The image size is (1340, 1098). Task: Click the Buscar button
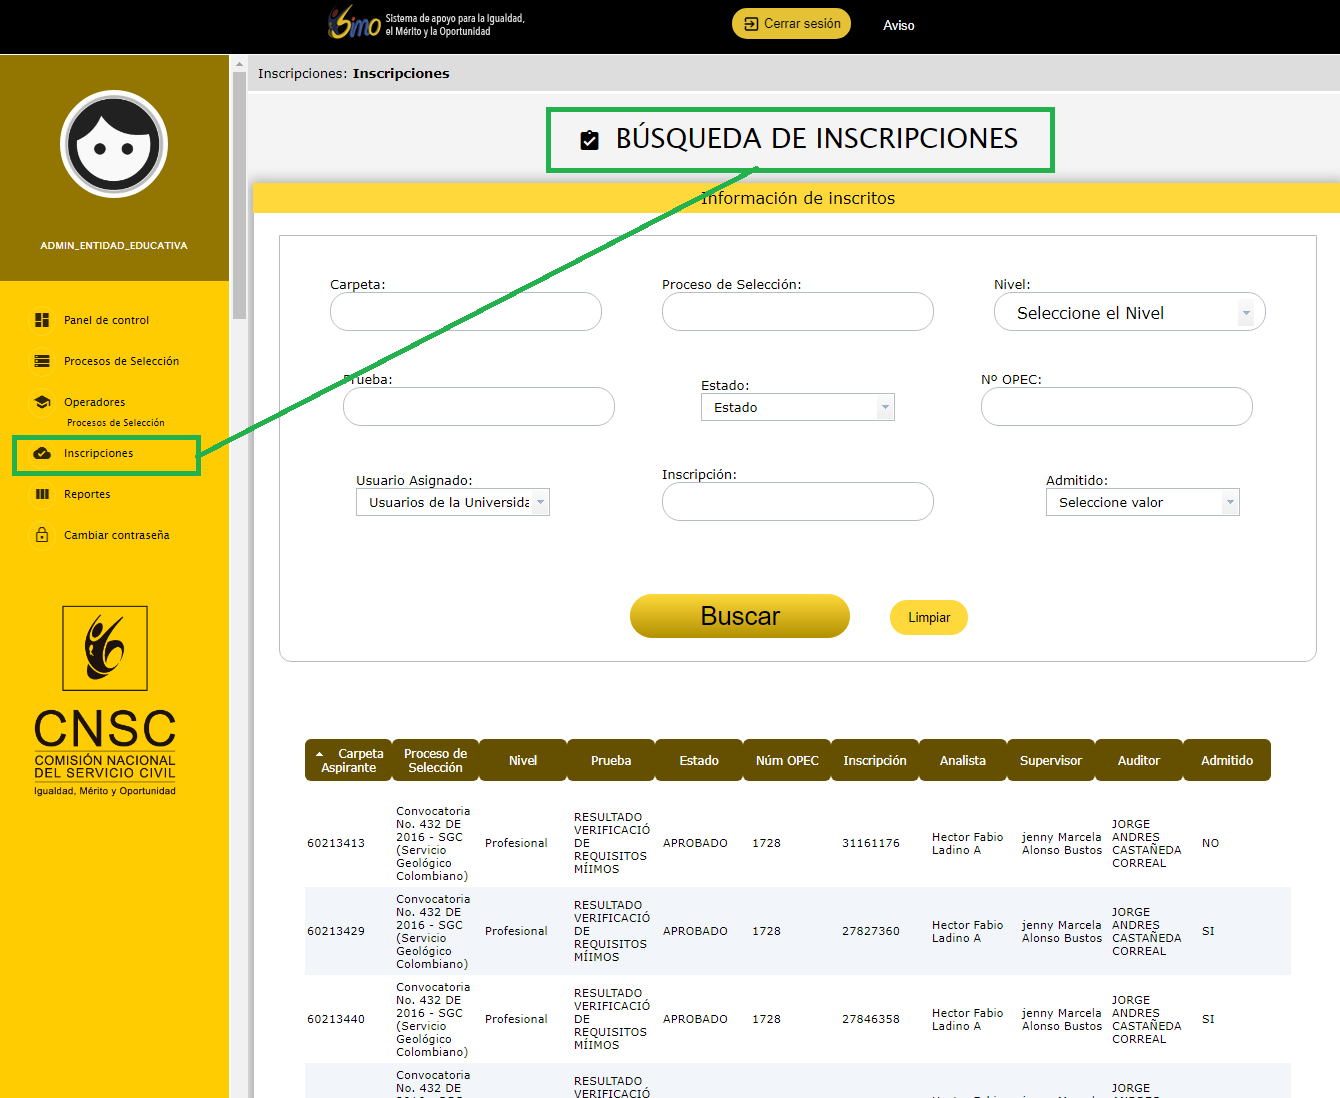tap(740, 616)
